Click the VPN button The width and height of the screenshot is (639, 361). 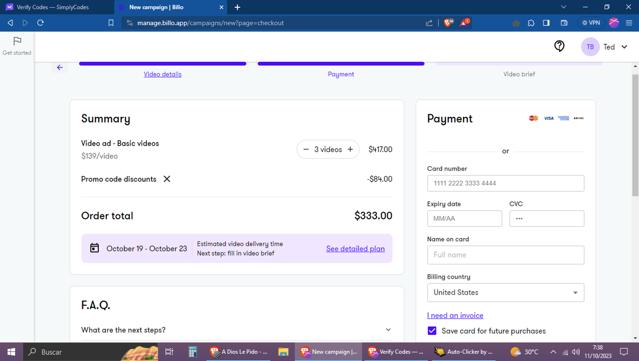(x=591, y=23)
